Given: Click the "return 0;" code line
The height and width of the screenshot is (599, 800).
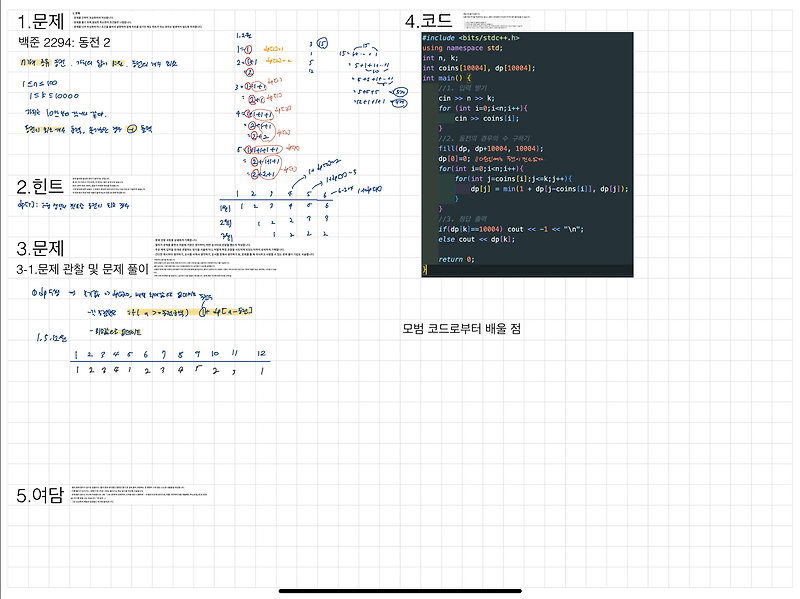Looking at the screenshot, I should coord(456,259).
